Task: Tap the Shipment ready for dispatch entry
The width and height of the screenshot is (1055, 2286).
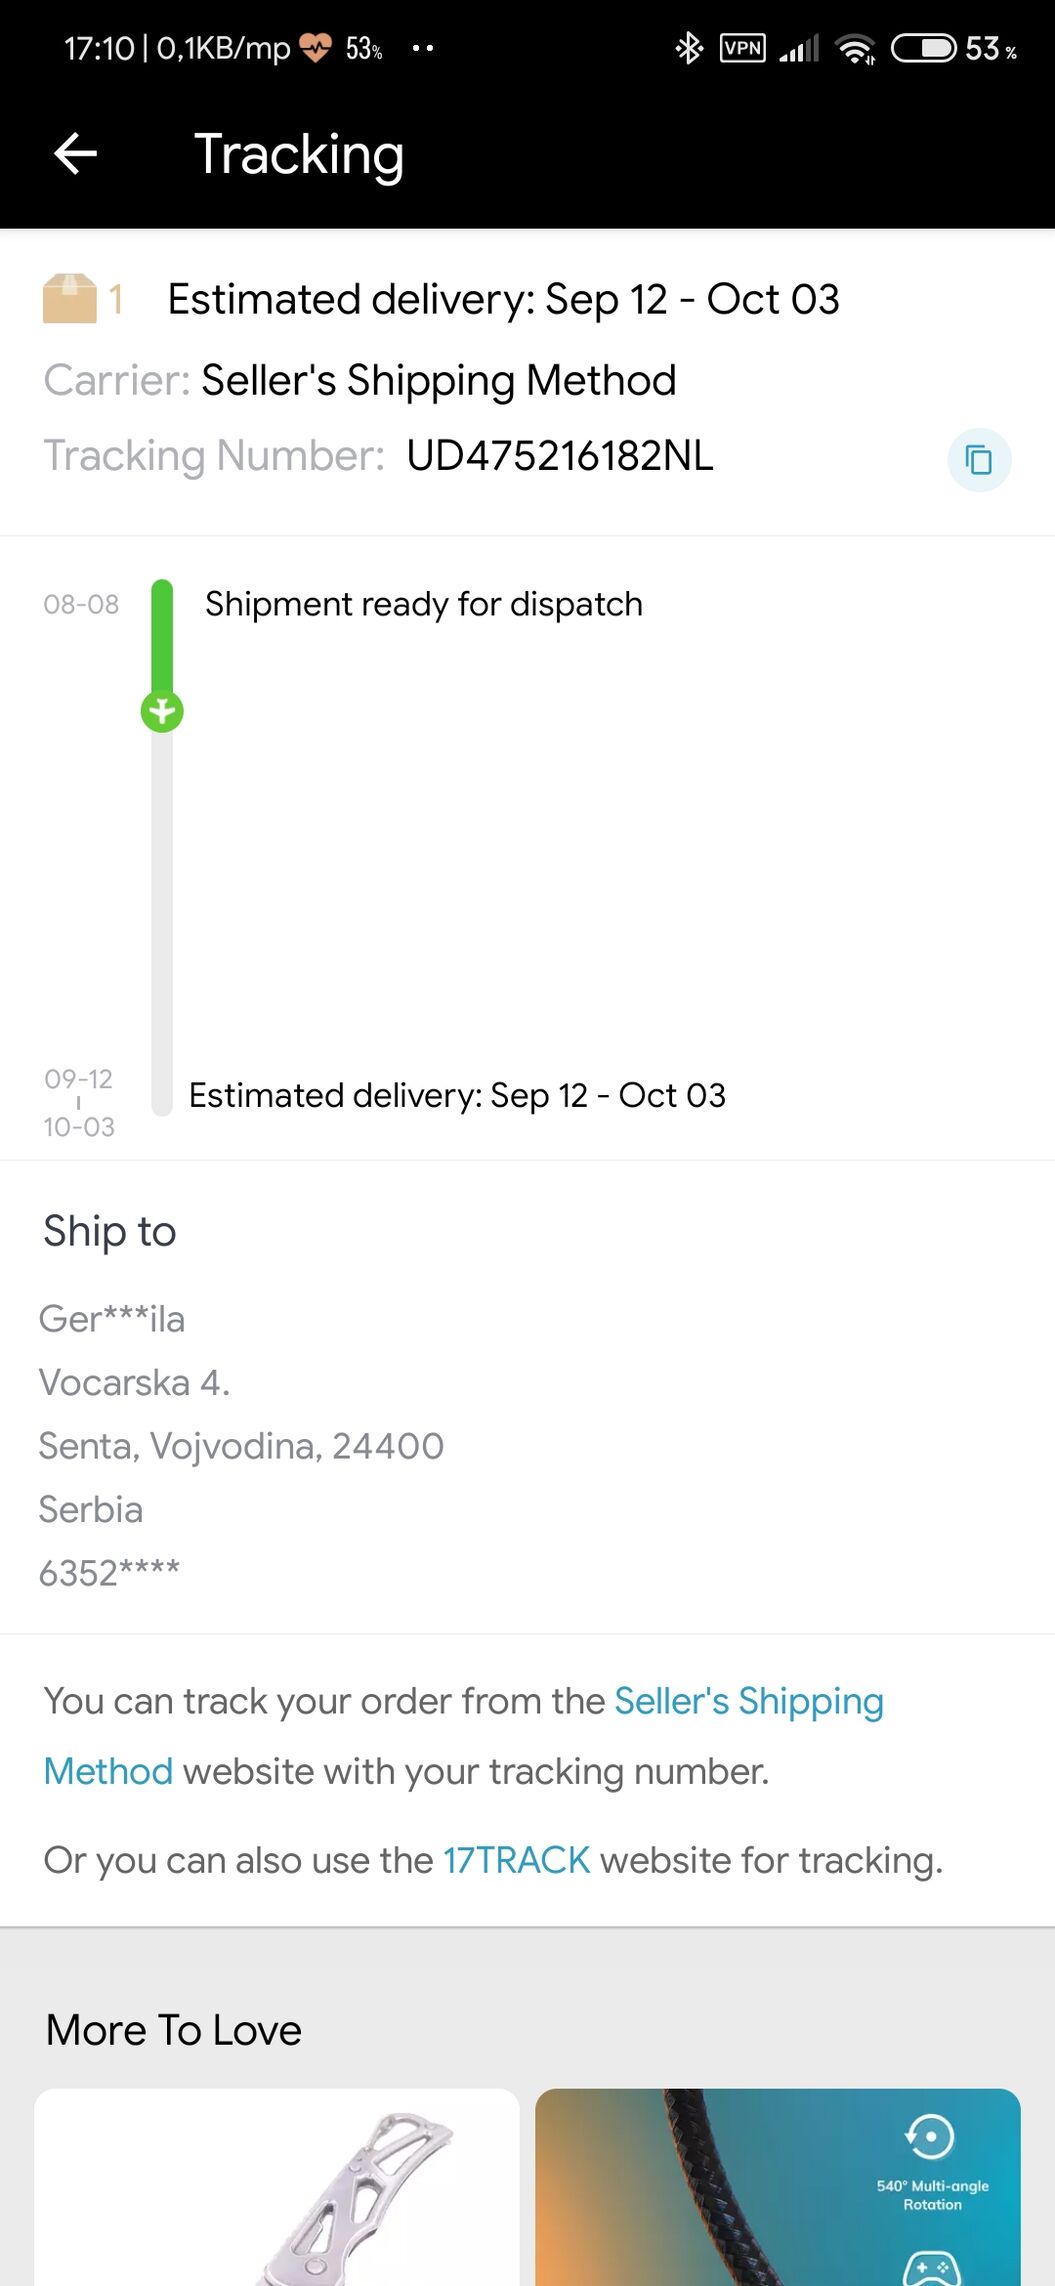Action: click(x=424, y=604)
